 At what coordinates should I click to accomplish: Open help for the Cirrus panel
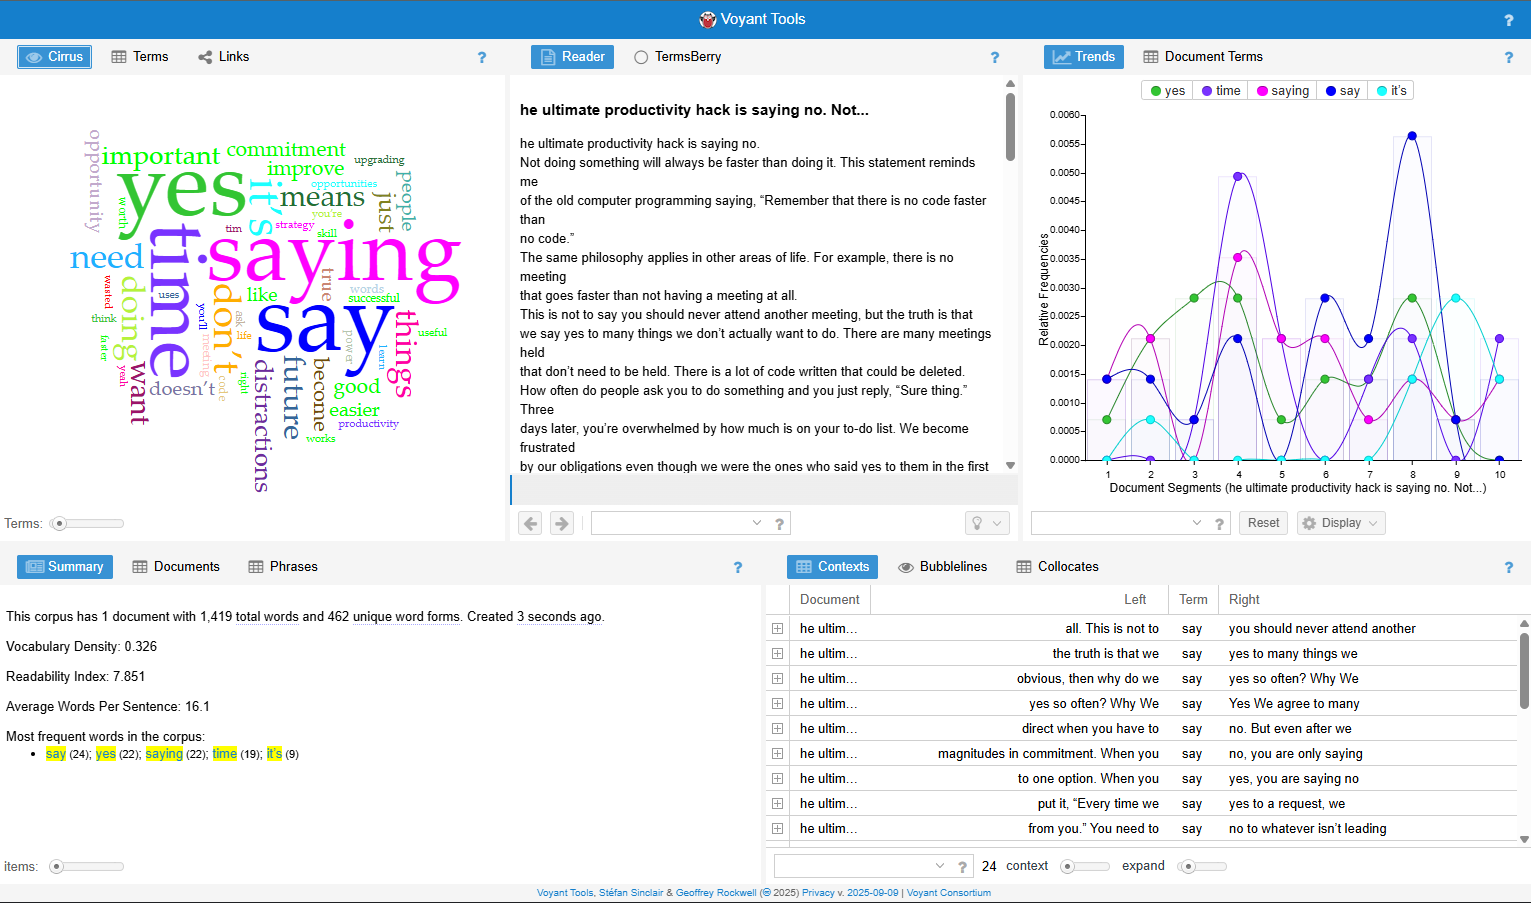[482, 58]
